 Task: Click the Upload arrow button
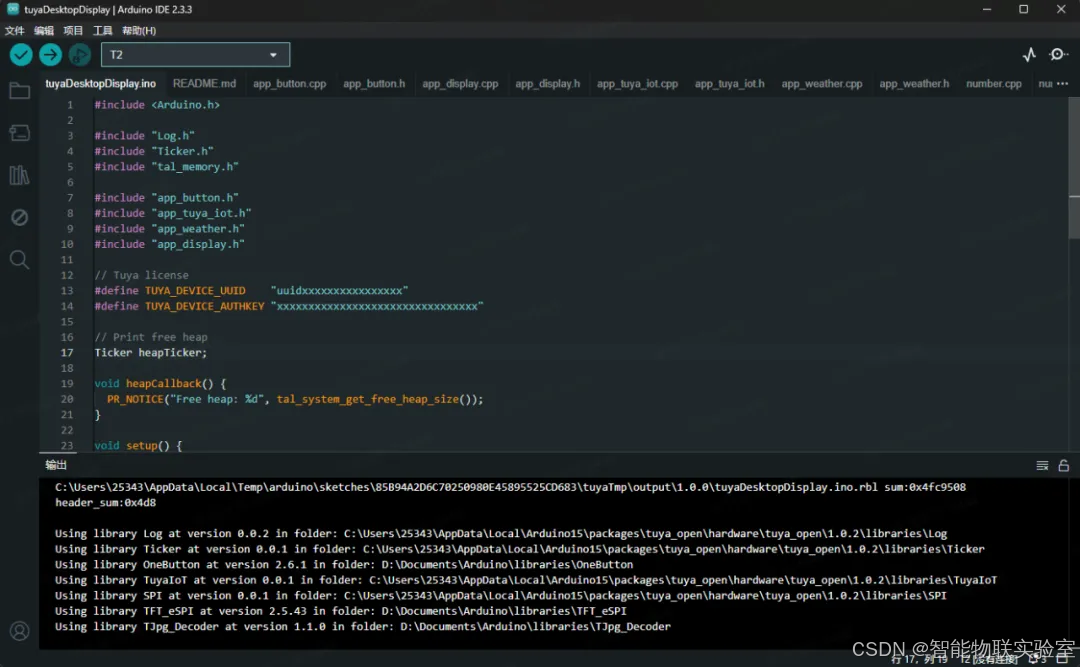point(50,54)
